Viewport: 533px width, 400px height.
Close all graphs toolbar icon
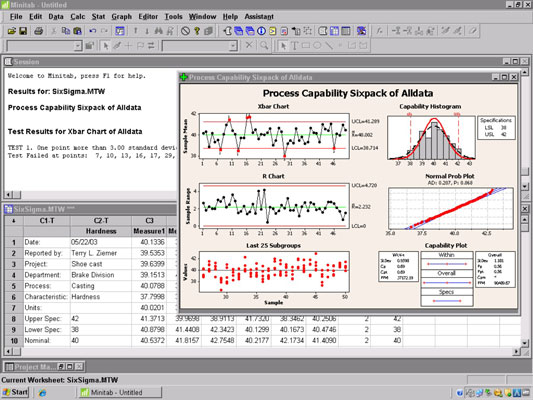(361, 31)
